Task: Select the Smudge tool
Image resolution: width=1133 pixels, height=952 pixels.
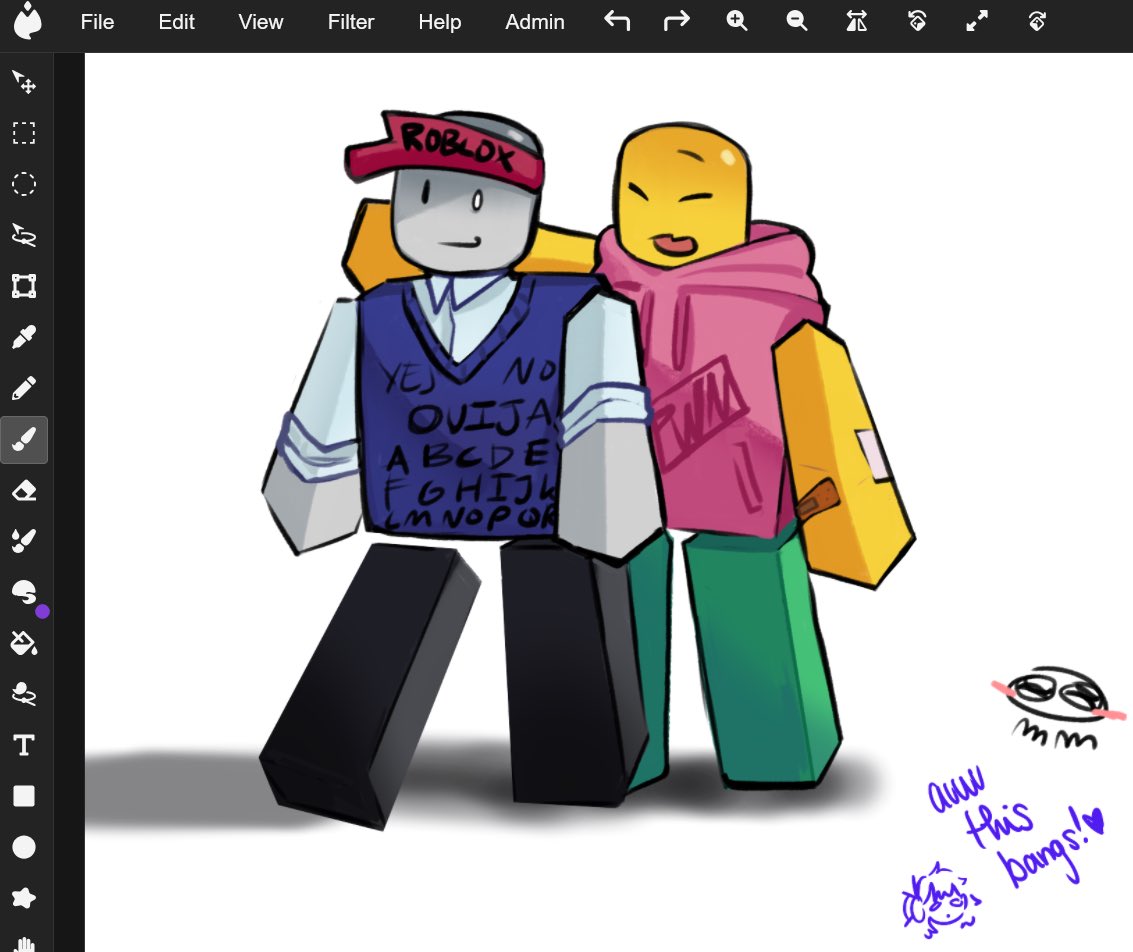Action: point(24,592)
